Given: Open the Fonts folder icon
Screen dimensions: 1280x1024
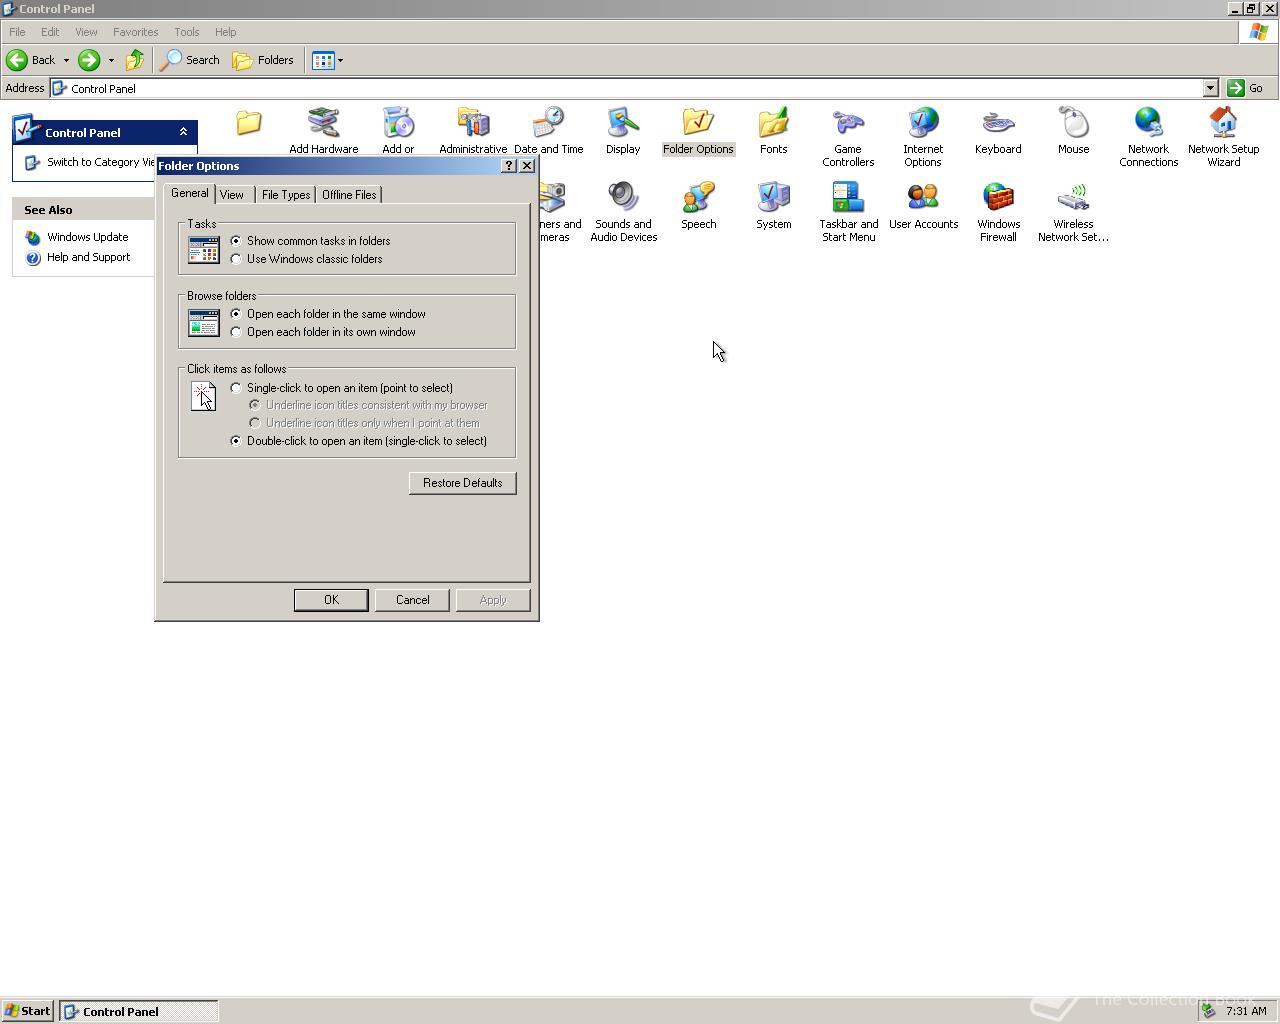Looking at the screenshot, I should 773,131.
